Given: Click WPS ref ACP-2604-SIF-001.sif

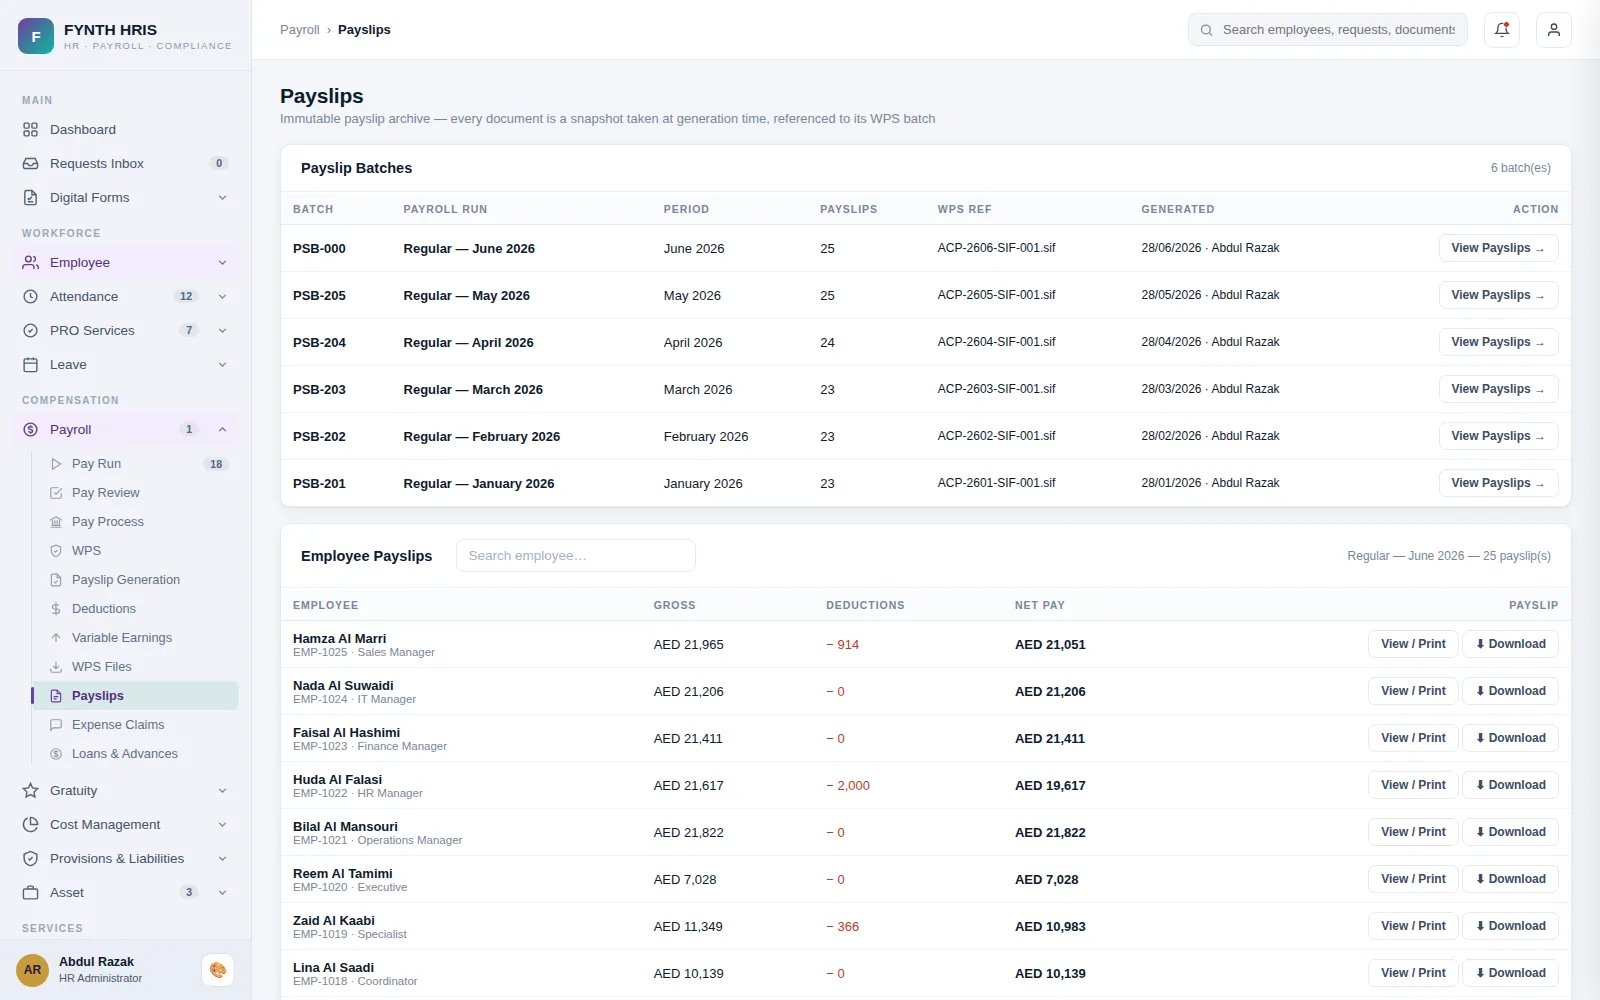Looking at the screenshot, I should [x=996, y=342].
